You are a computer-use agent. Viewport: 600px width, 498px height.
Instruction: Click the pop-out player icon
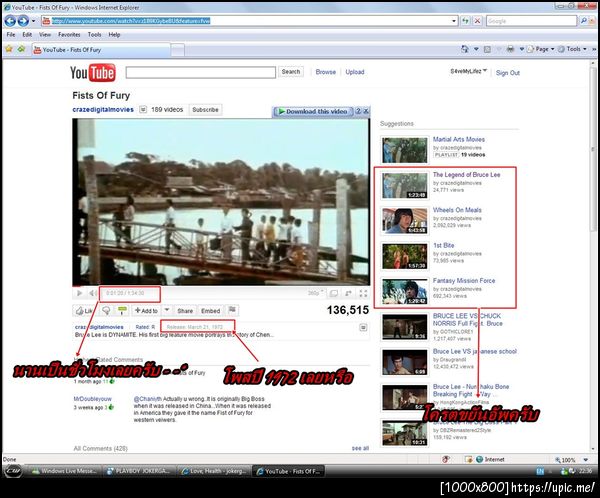[348, 294]
